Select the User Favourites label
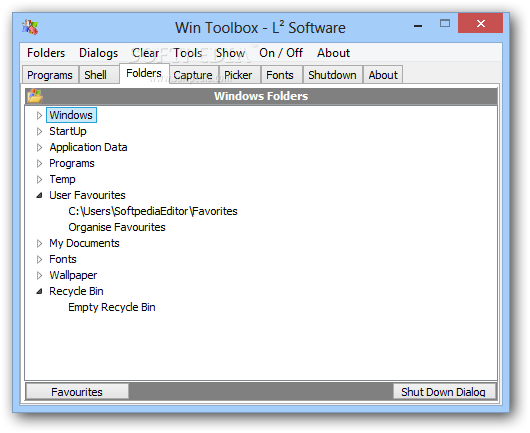This screenshot has width=530, height=433. coord(87,195)
